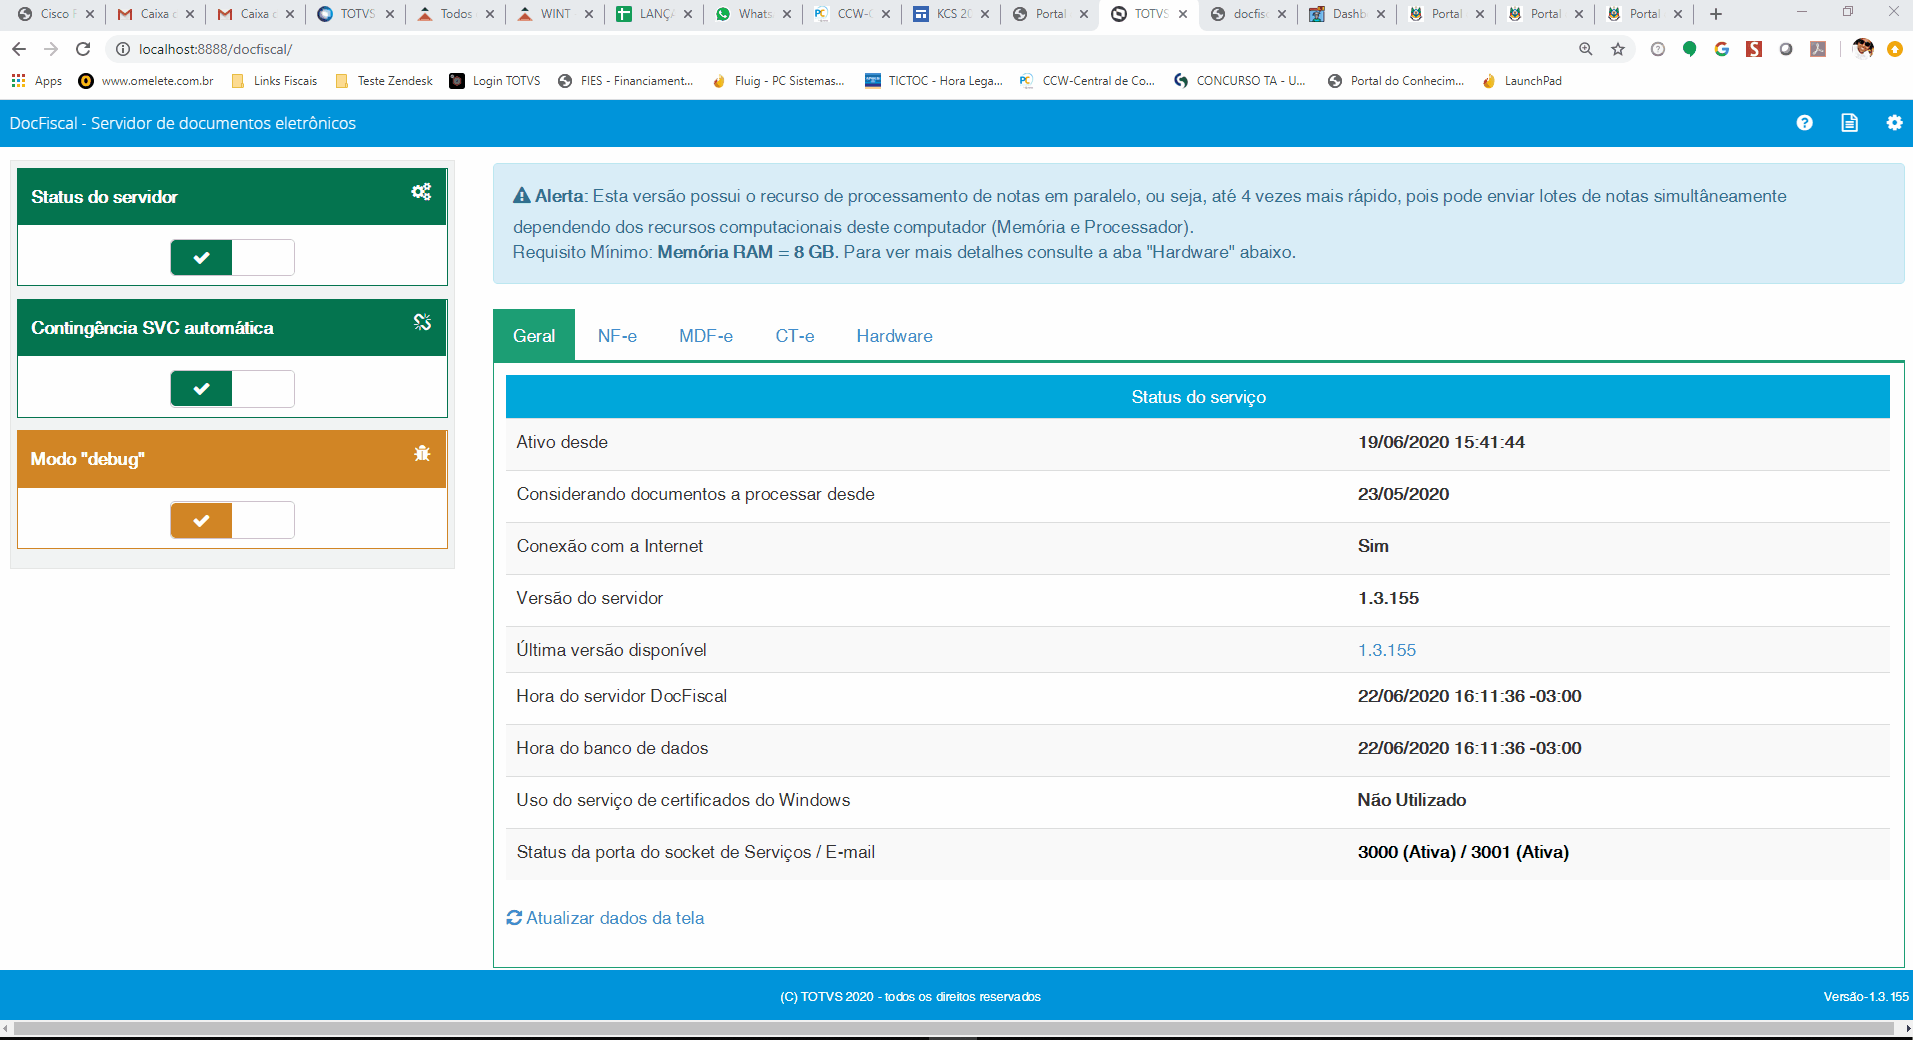
Task: Open the Fluig - PC Sistemas bookmark
Action: pos(777,81)
